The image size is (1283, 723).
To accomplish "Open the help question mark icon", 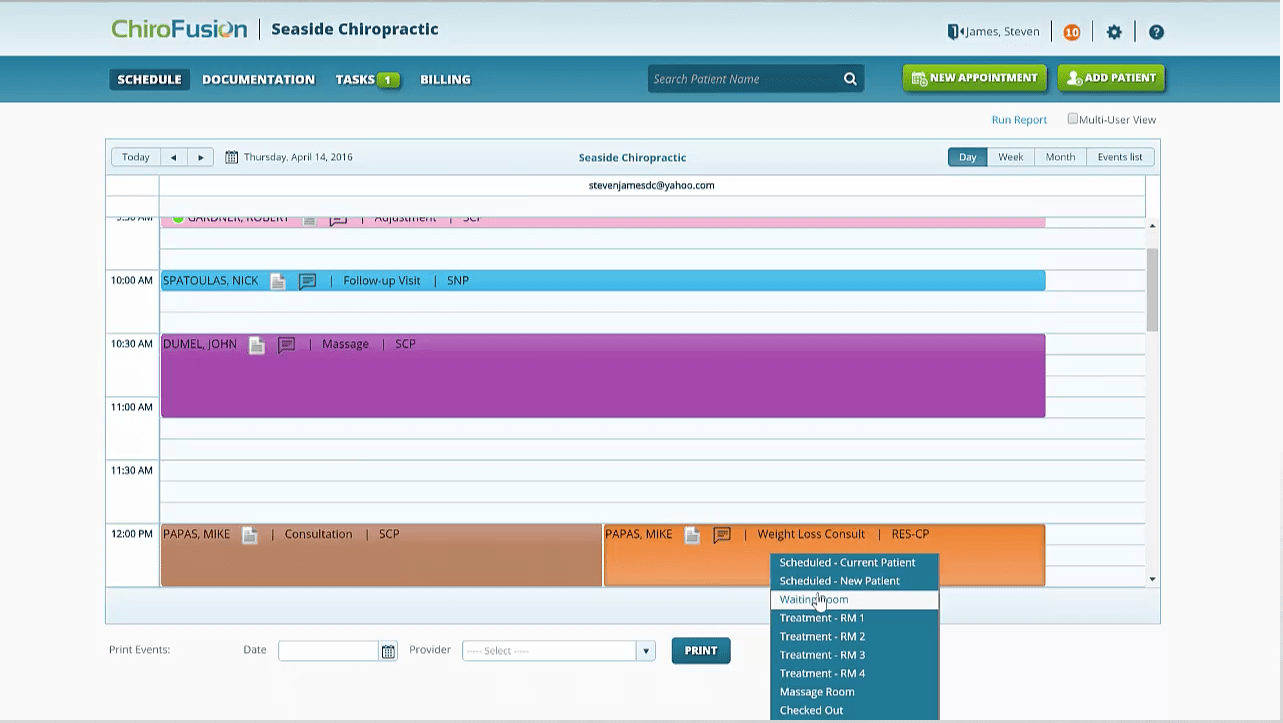I will (x=1156, y=32).
